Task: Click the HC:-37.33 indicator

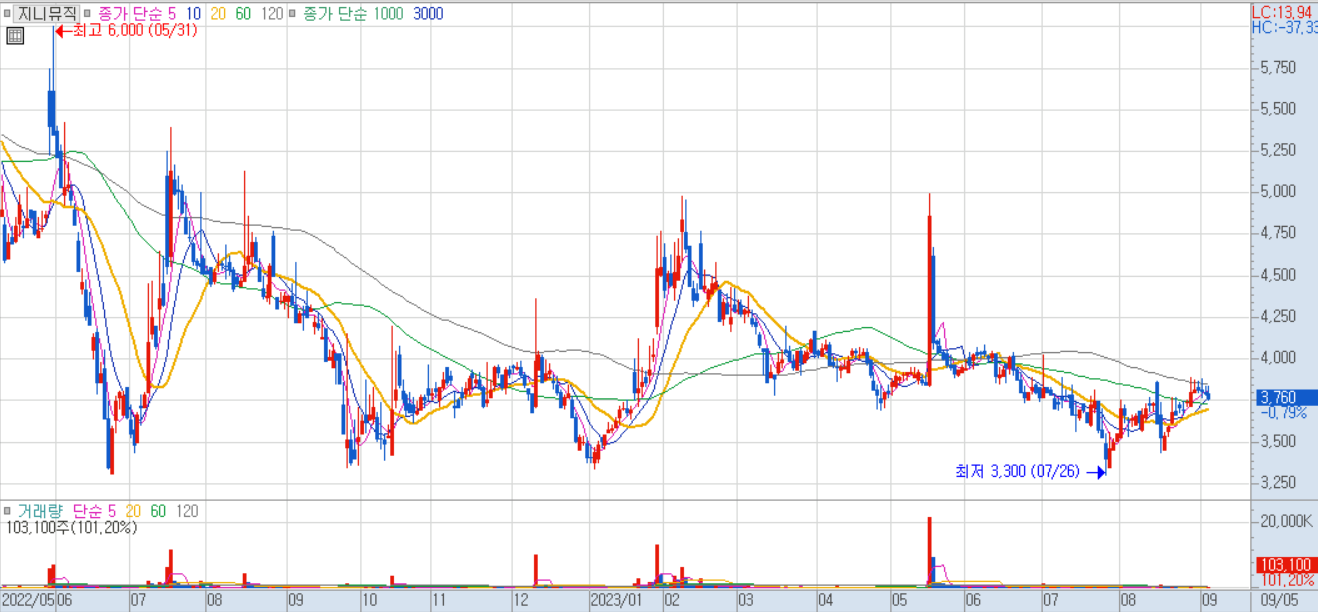Action: pyautogui.click(x=1284, y=27)
